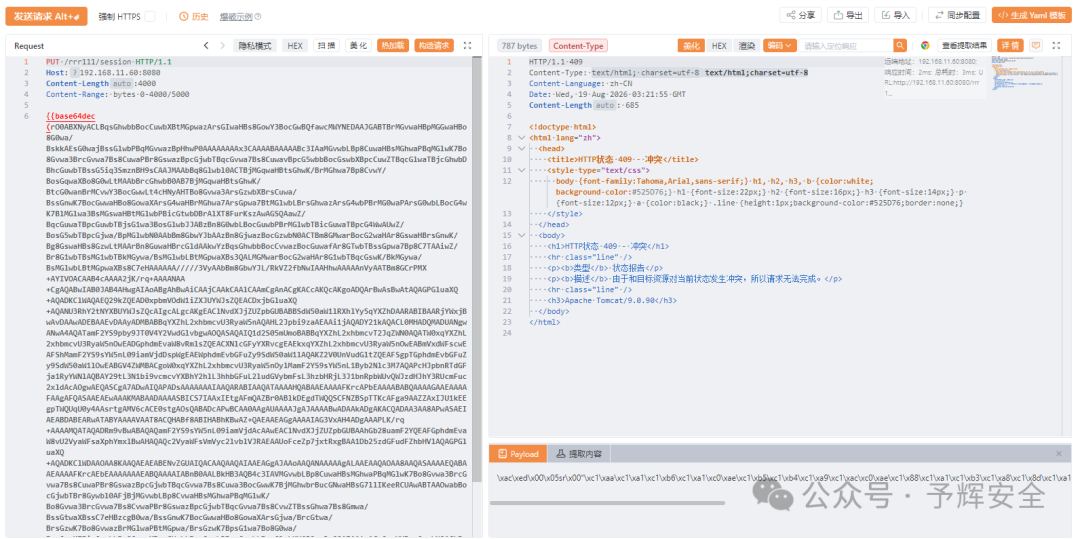Image resolution: width=1080 pixels, height=539 pixels.
Task: Collapse the body tag fold arrow
Action: [x=521, y=235]
